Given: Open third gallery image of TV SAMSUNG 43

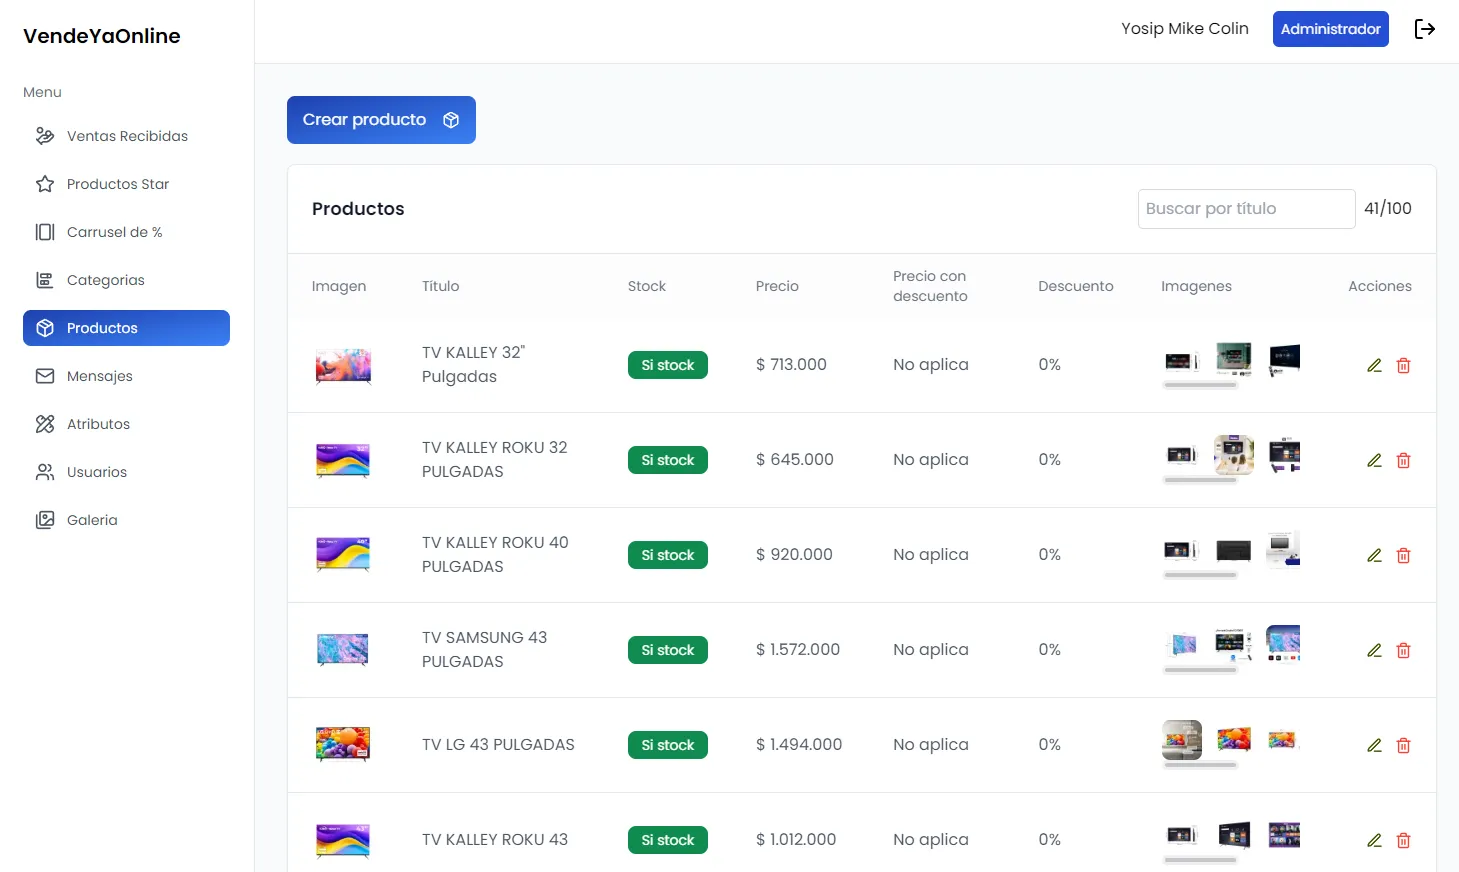Looking at the screenshot, I should tap(1283, 645).
